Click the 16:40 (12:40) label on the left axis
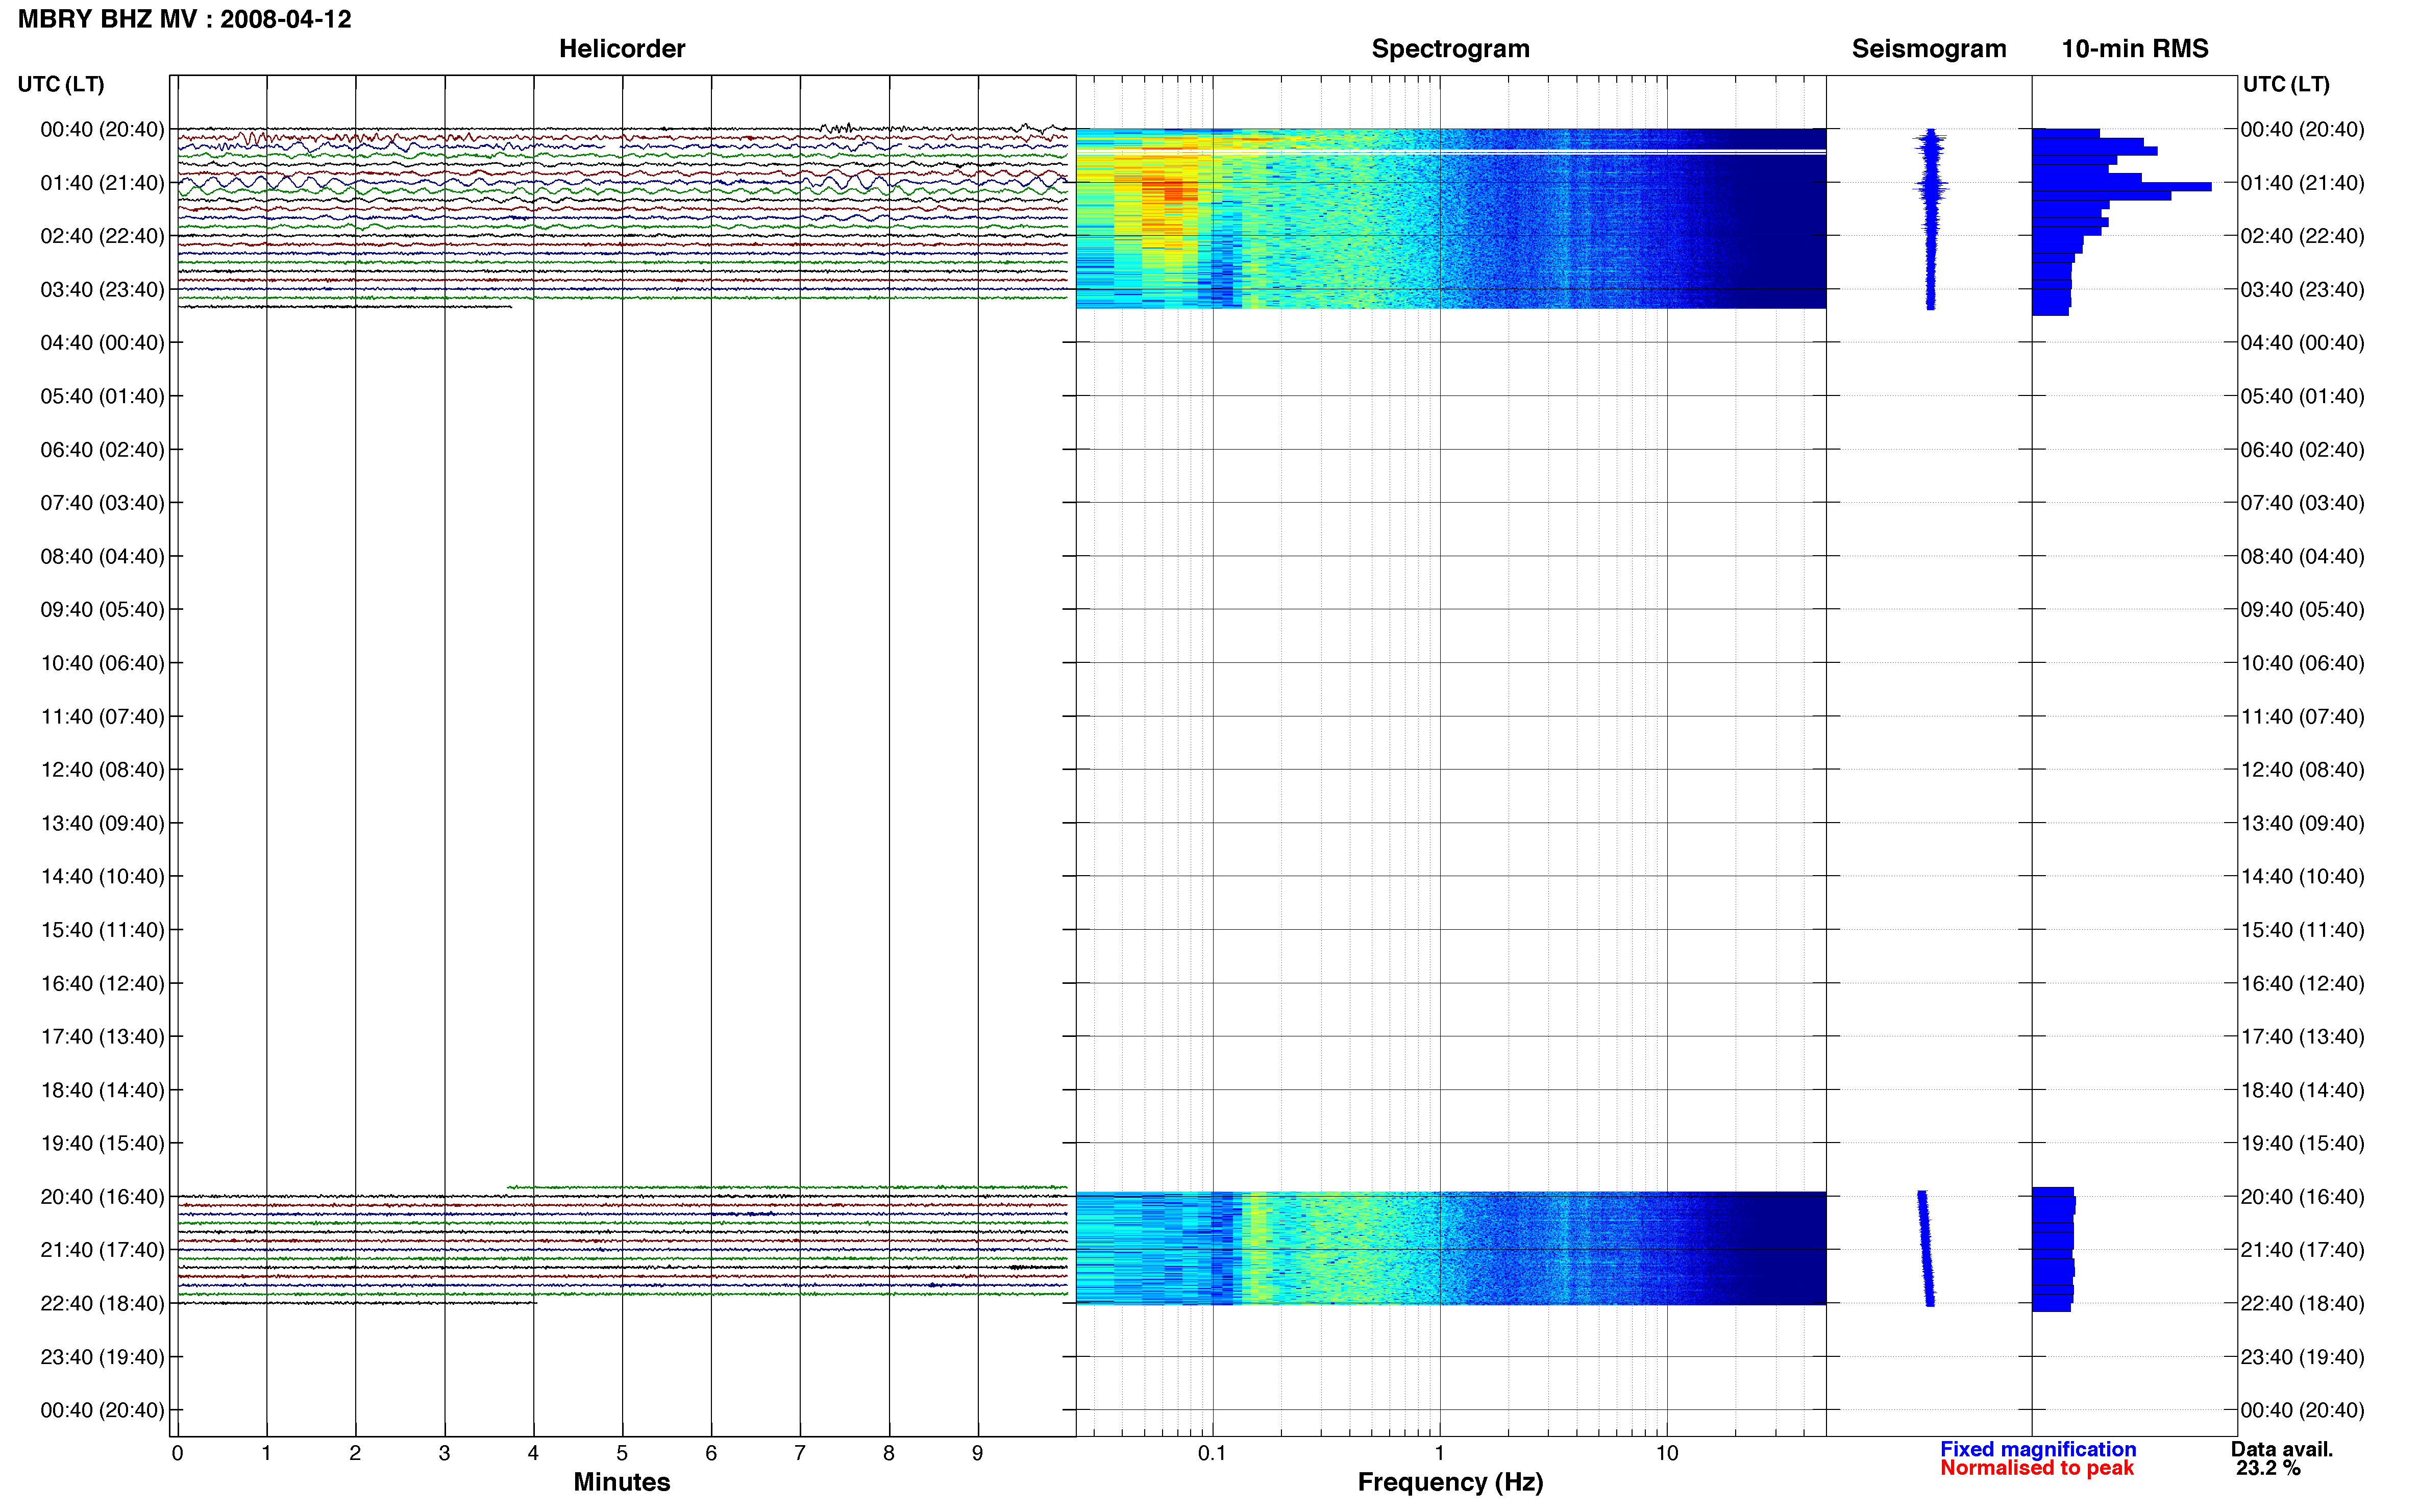Screen dimensions: 2419x1512 (102, 984)
